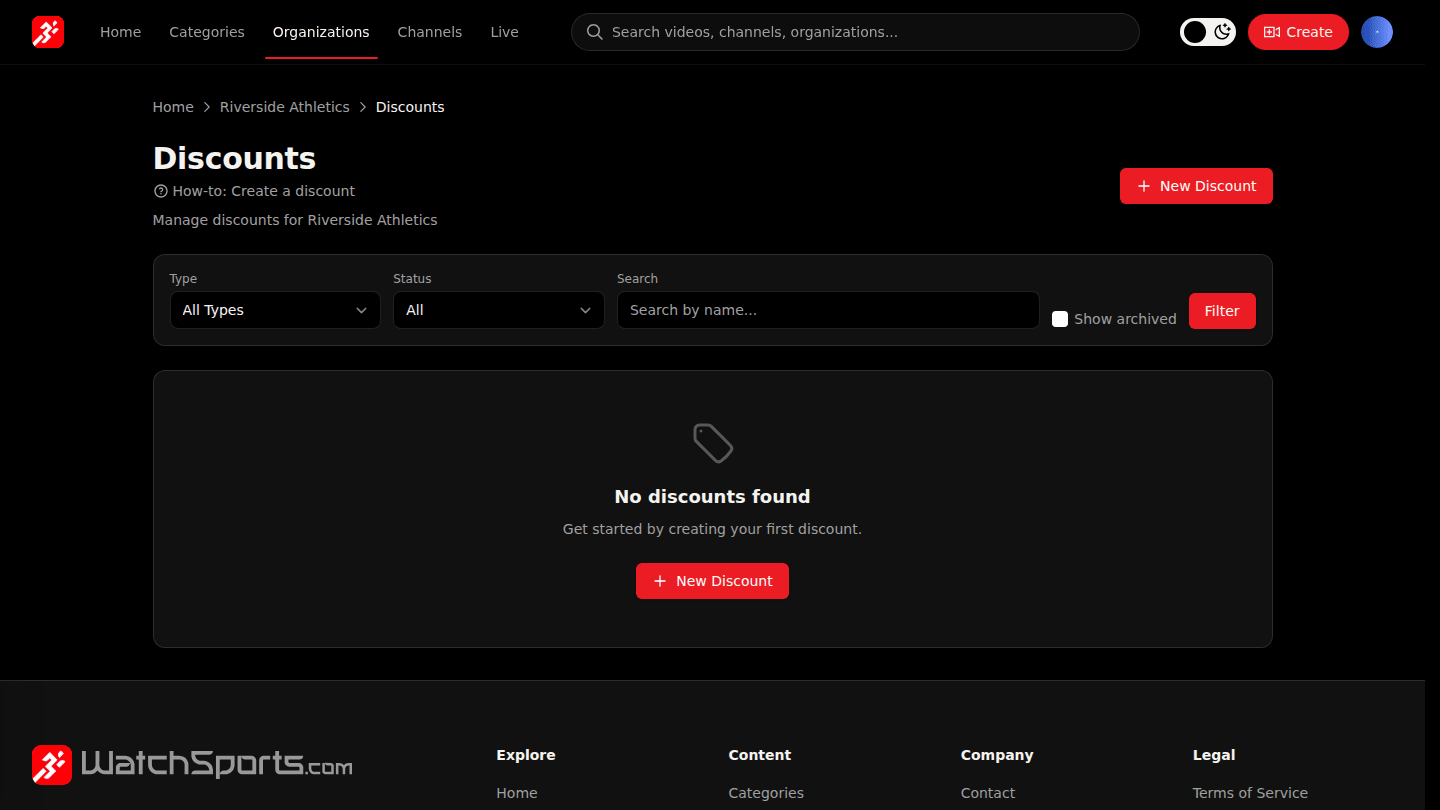This screenshot has width=1440, height=810.
Task: Click the No discounts found heading
Action: [712, 497]
